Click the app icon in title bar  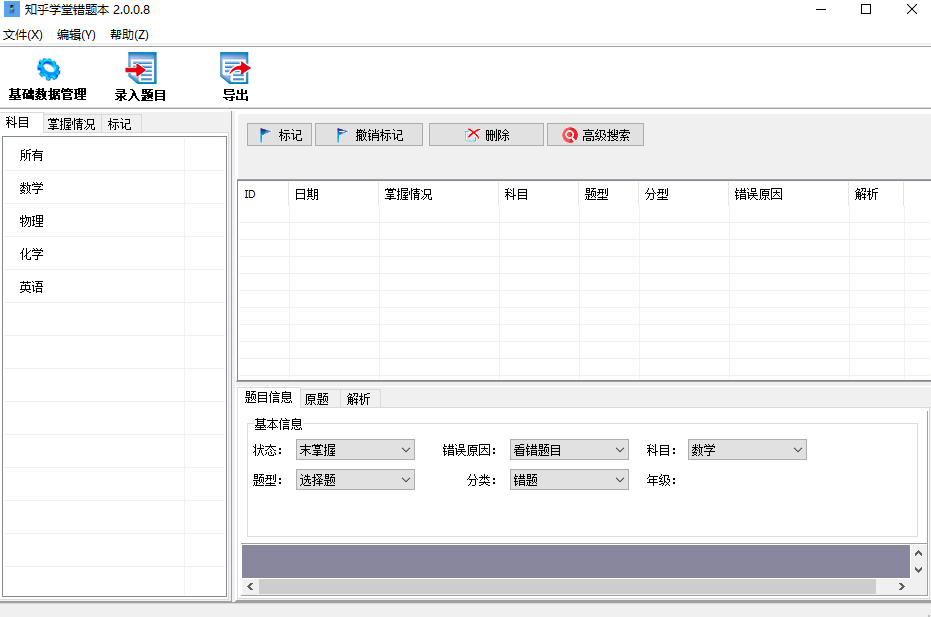point(12,10)
